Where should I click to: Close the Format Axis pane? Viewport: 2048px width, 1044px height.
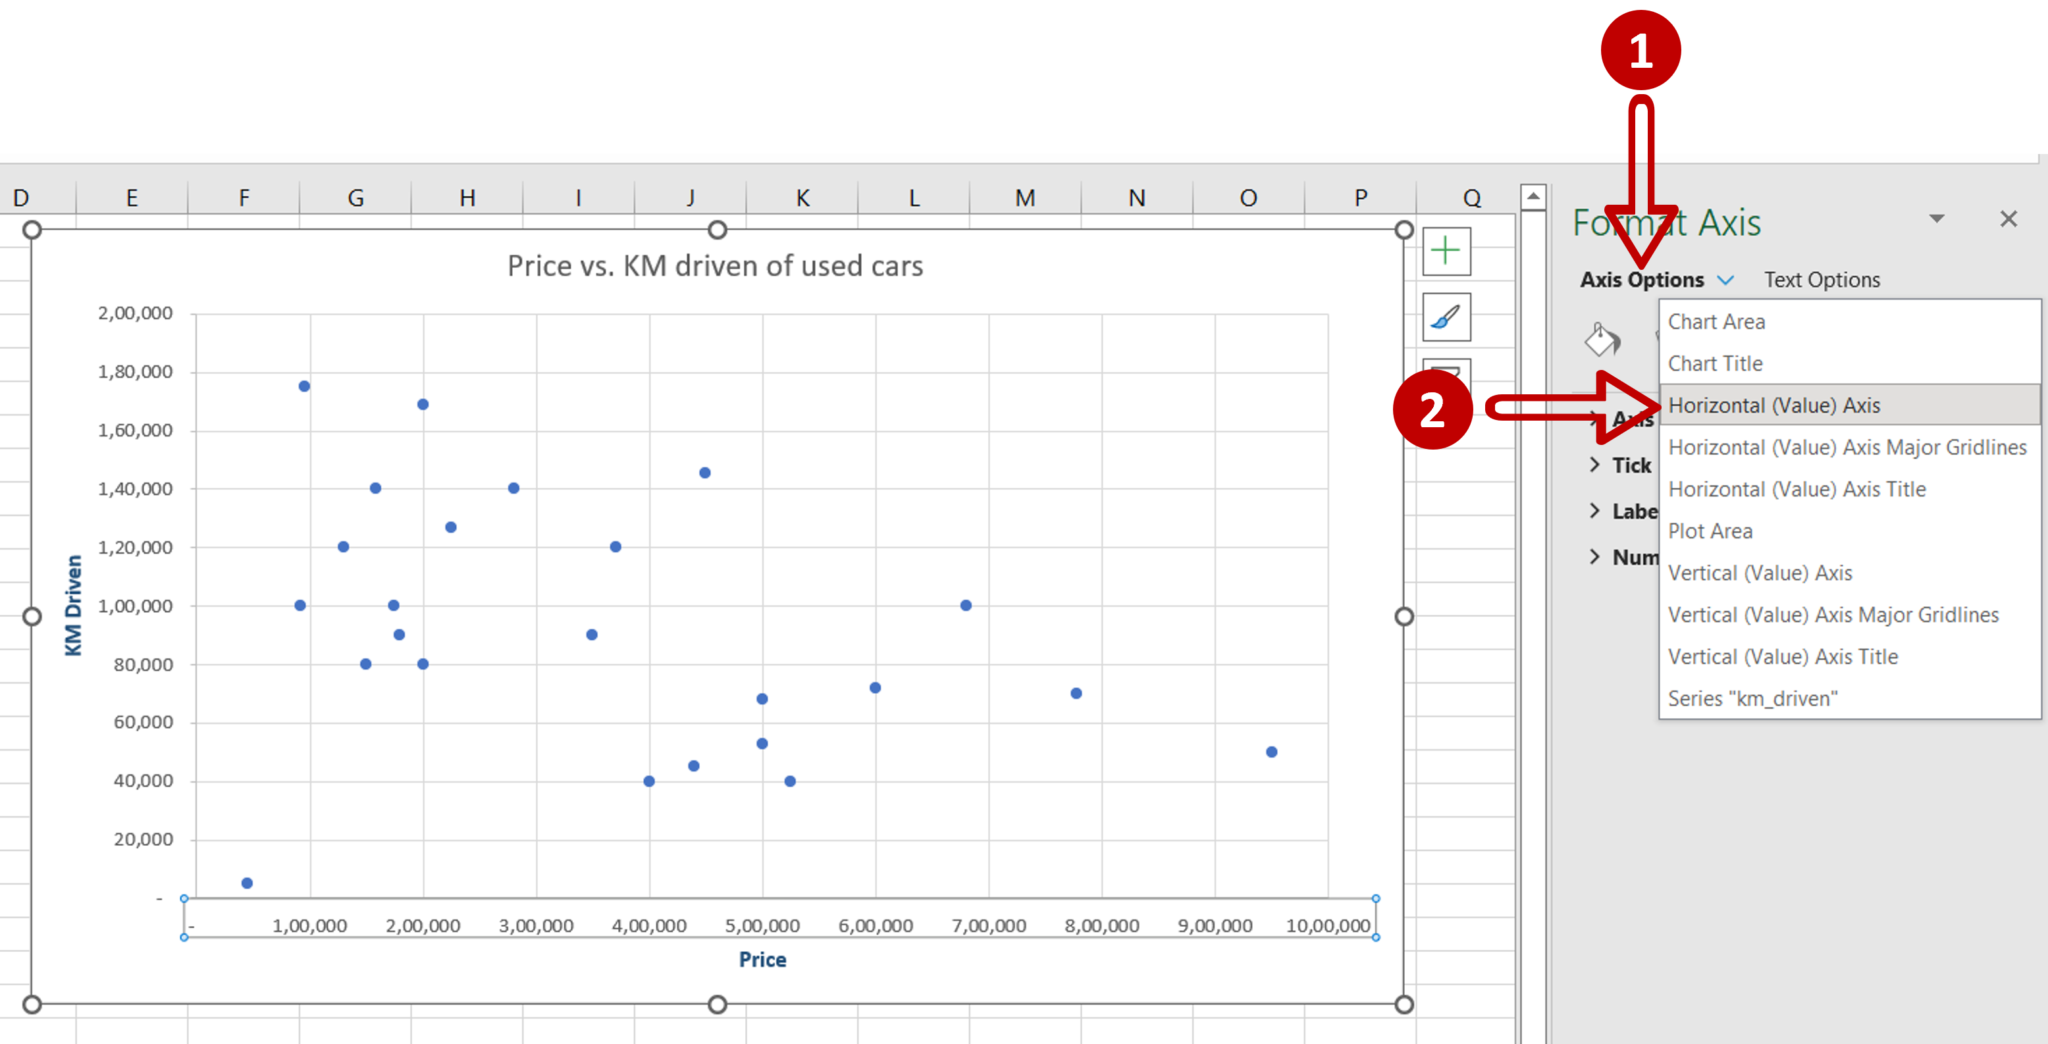(x=2008, y=218)
